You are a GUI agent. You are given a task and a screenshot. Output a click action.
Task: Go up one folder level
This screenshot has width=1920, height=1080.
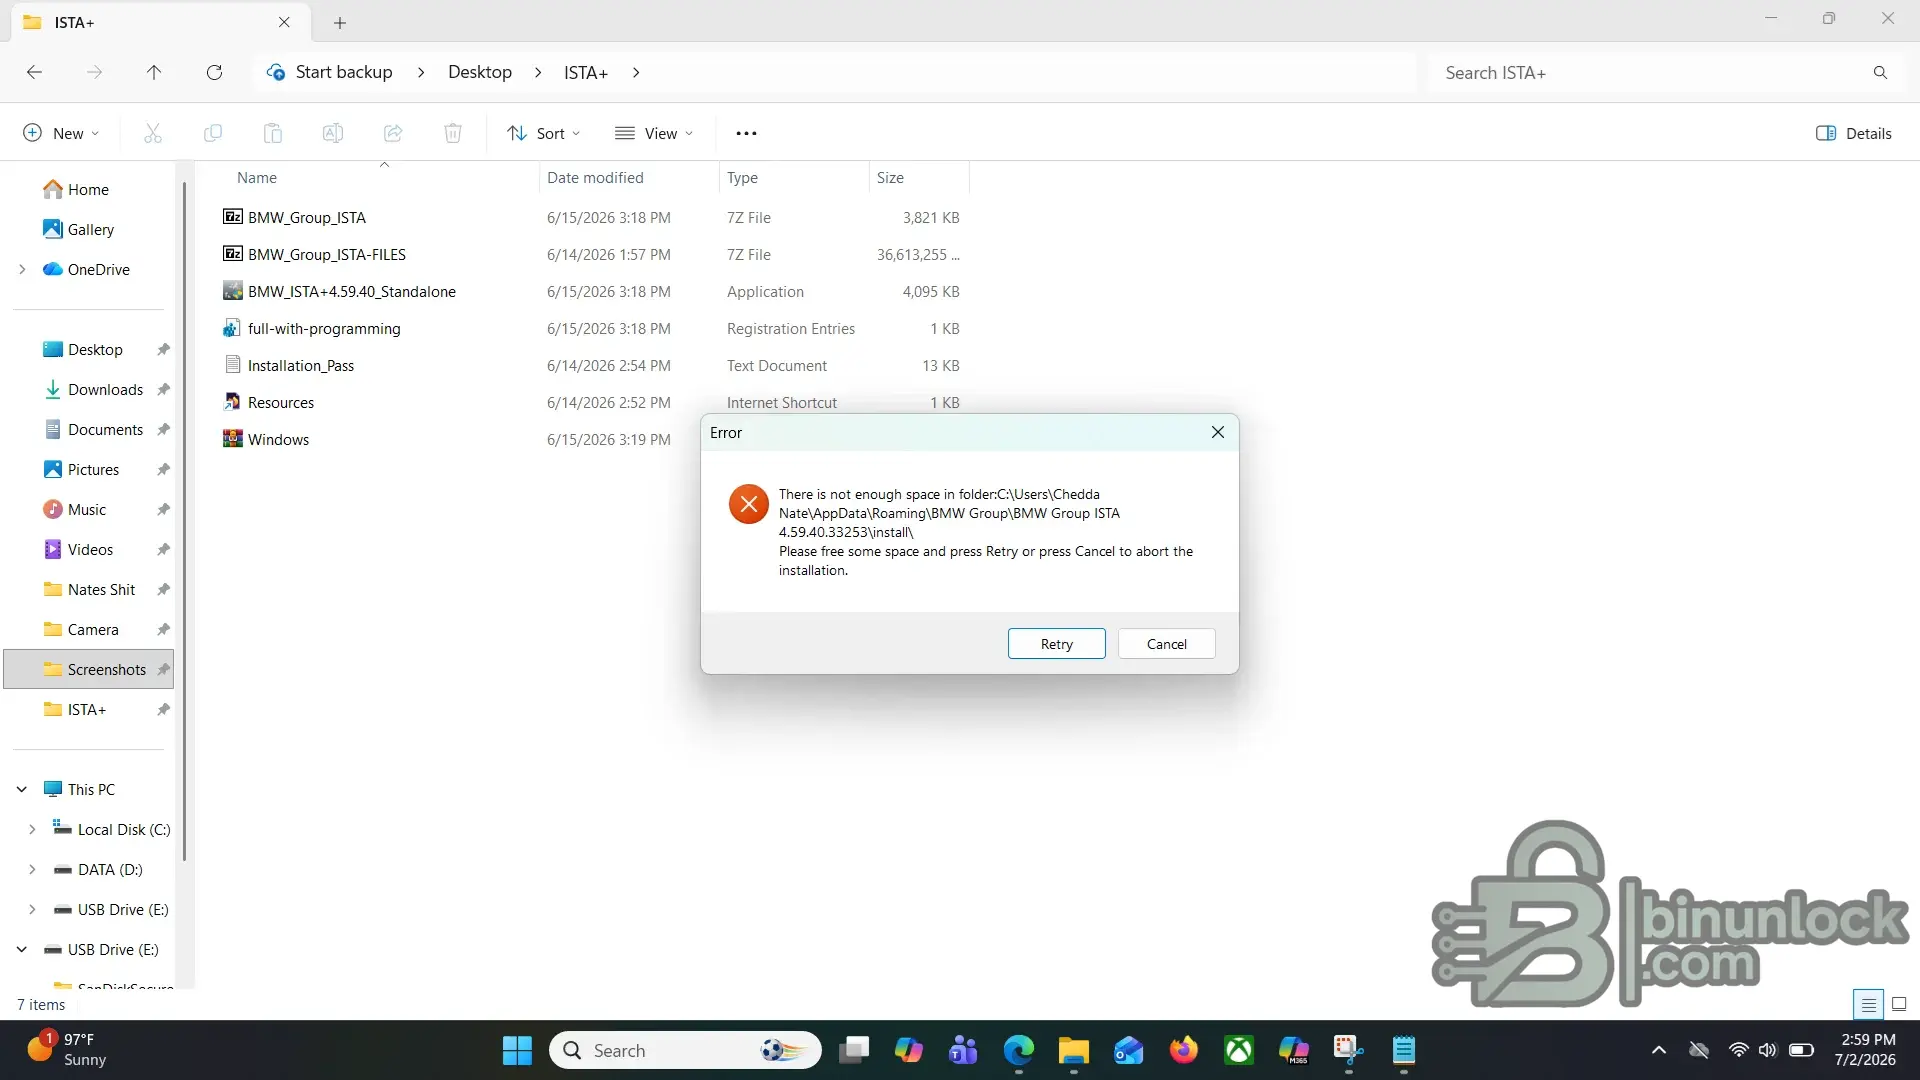(x=154, y=72)
